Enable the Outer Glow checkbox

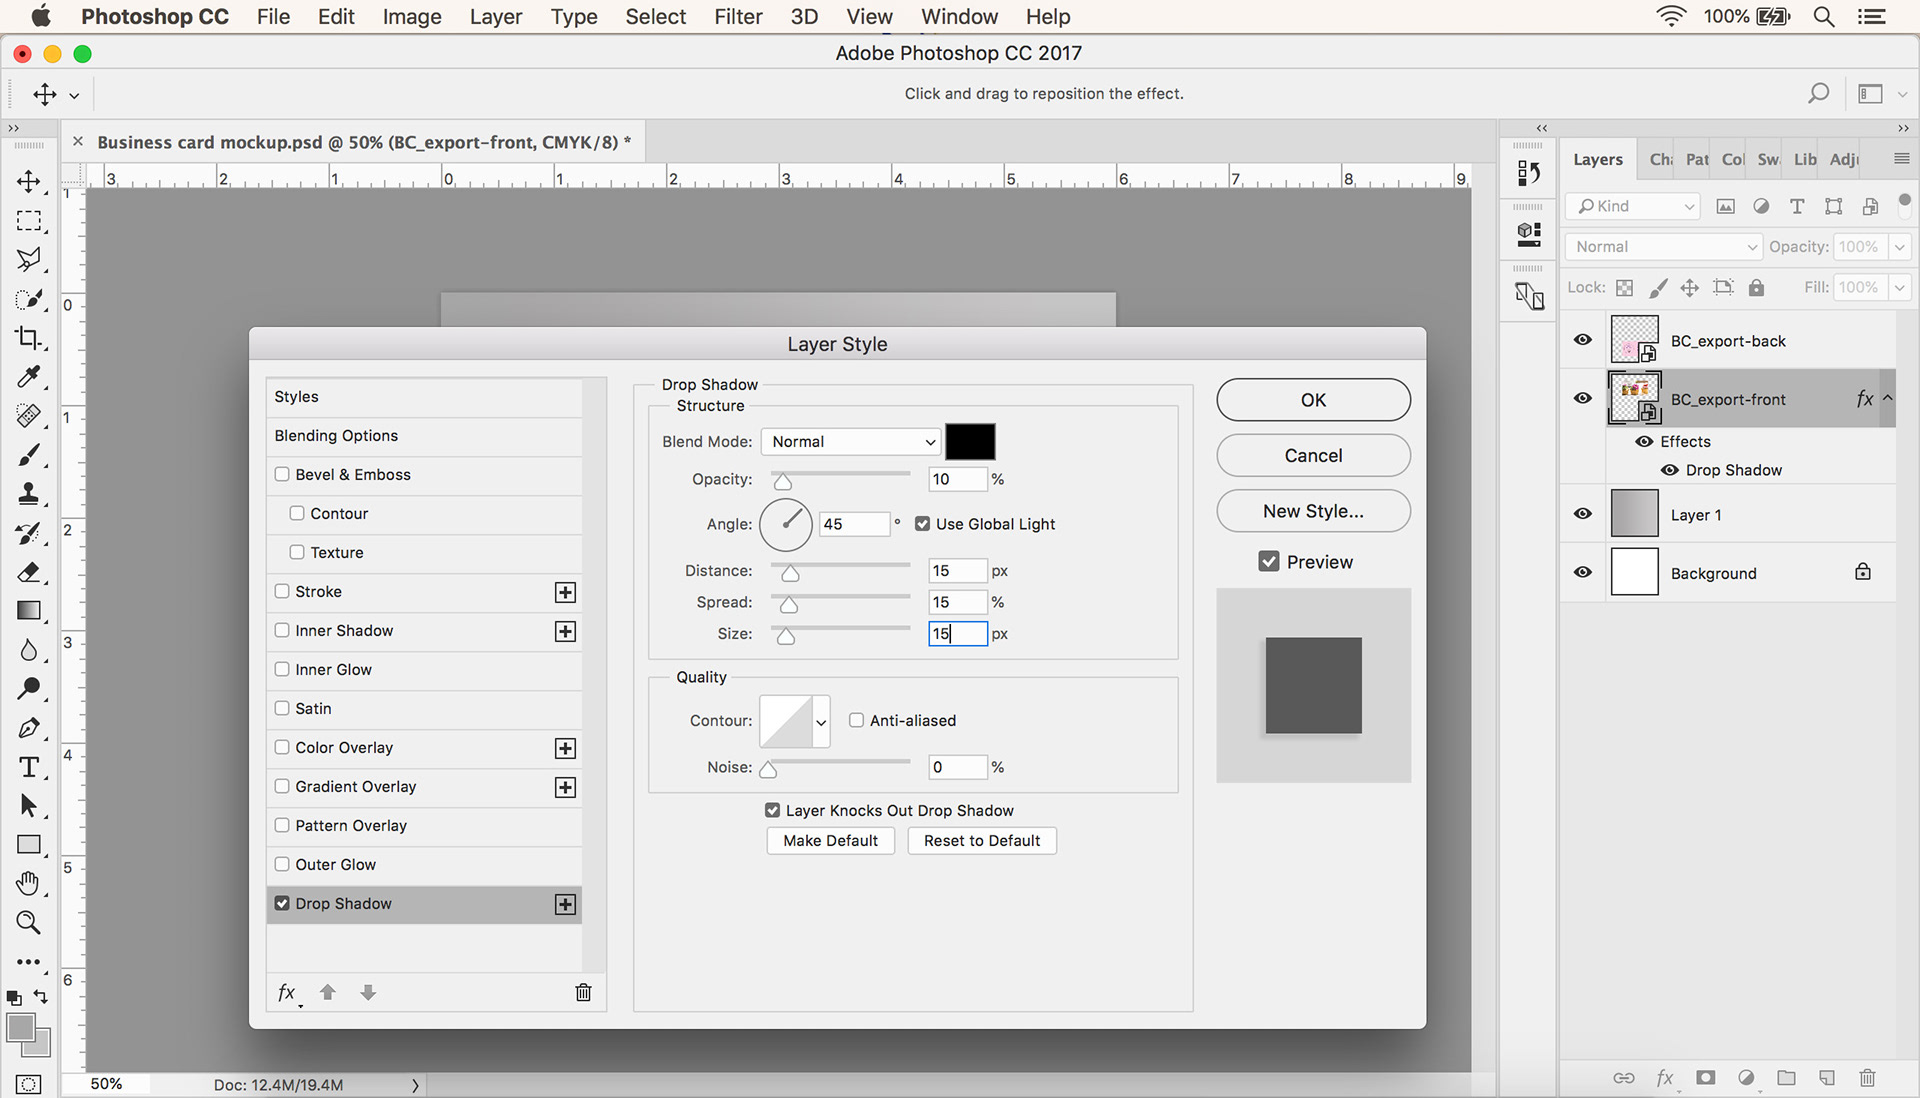[282, 864]
